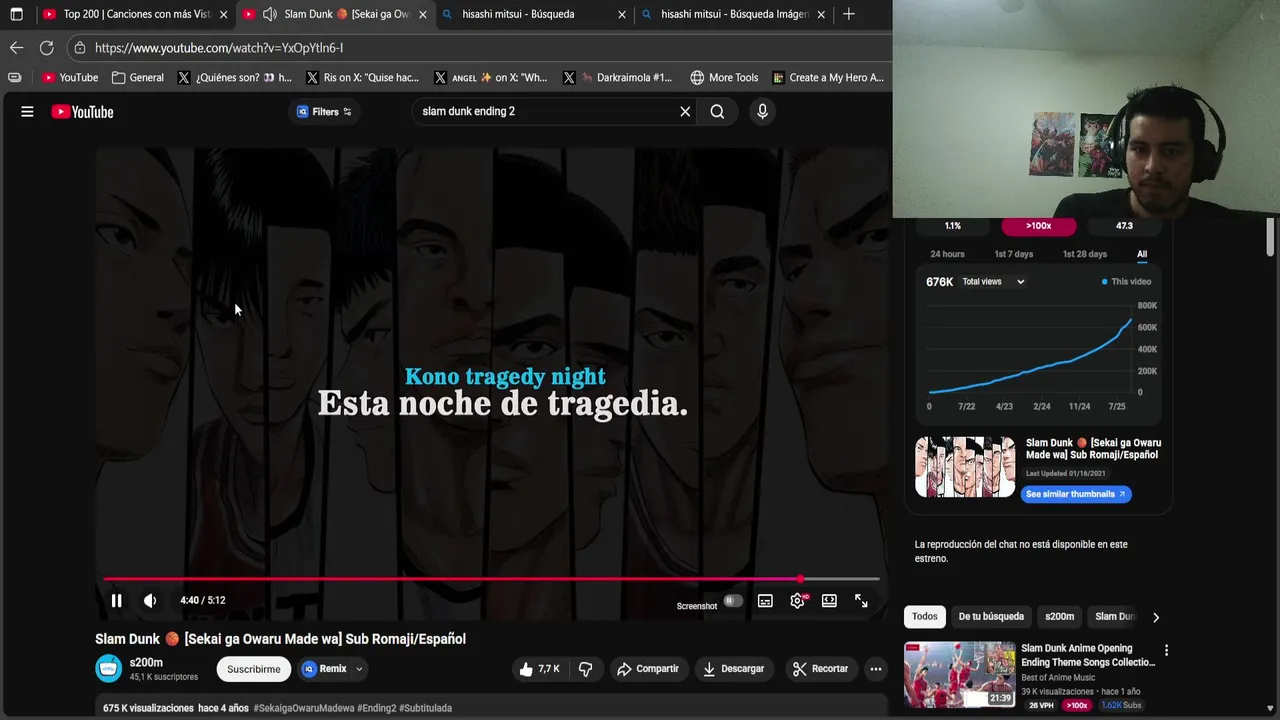Viewport: 1280px width, 720px height.
Task: Switch to theater mode
Action: click(x=829, y=601)
